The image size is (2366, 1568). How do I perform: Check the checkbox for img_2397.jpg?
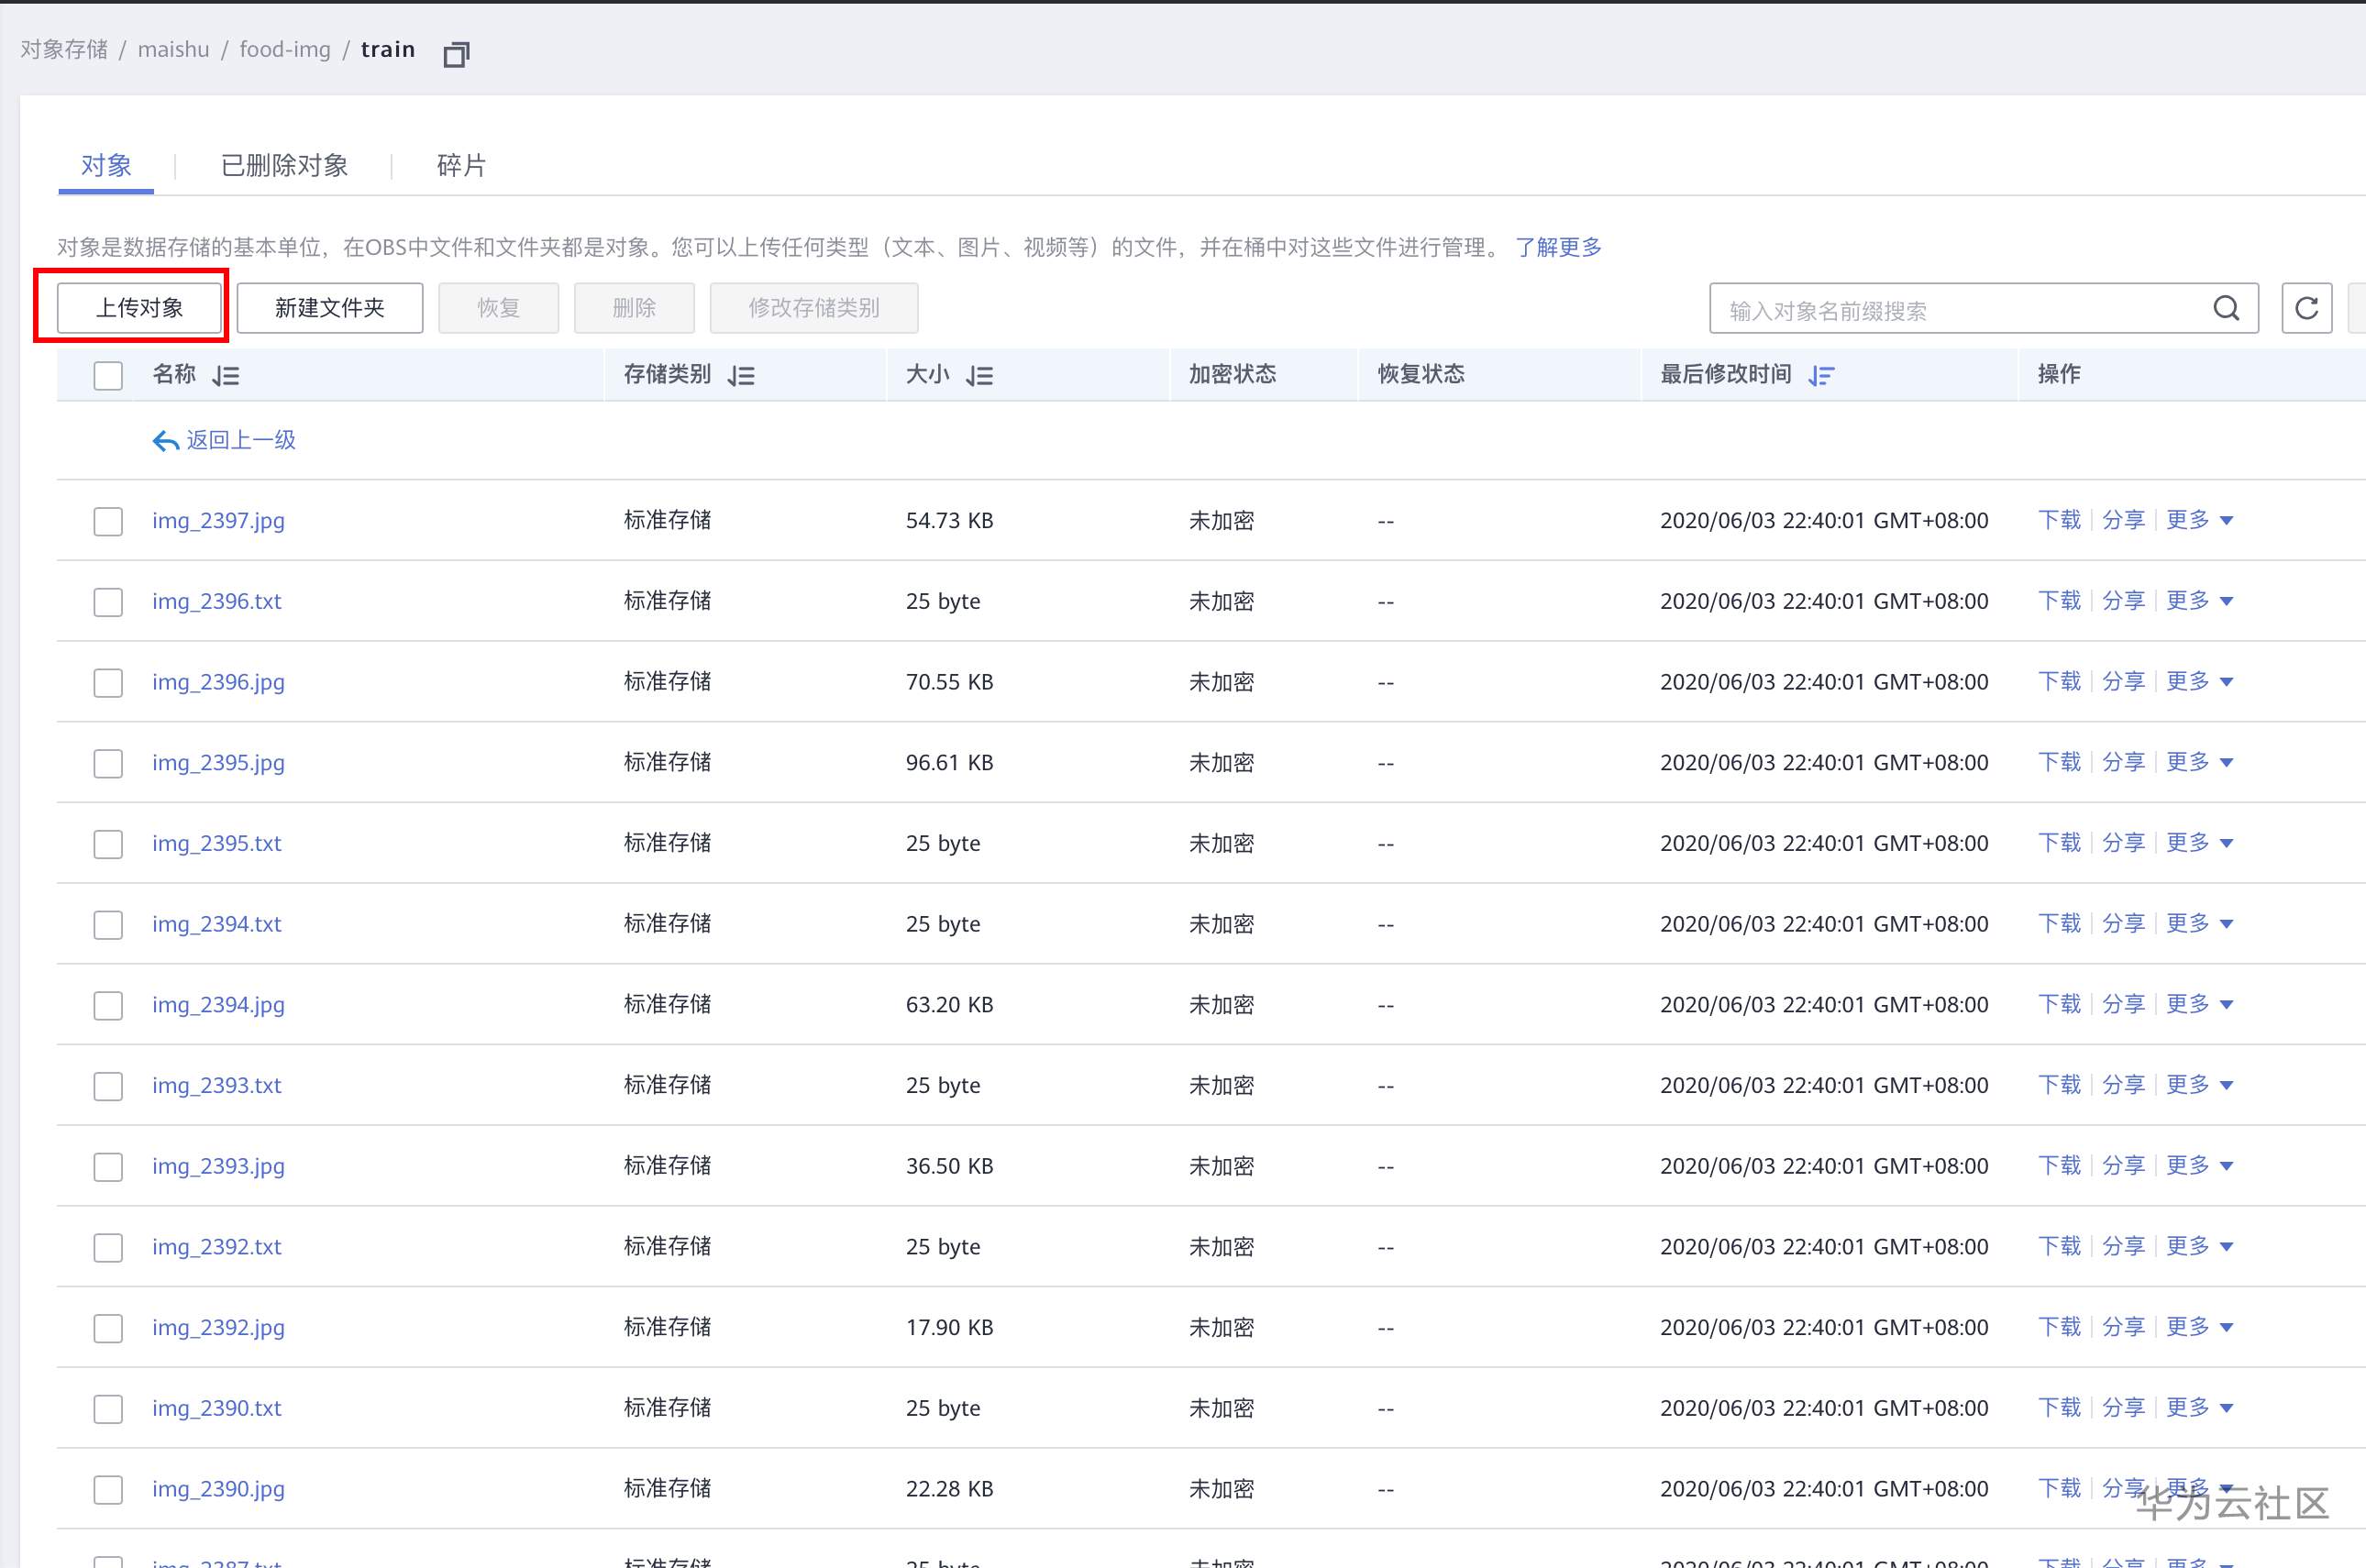pyautogui.click(x=107, y=521)
